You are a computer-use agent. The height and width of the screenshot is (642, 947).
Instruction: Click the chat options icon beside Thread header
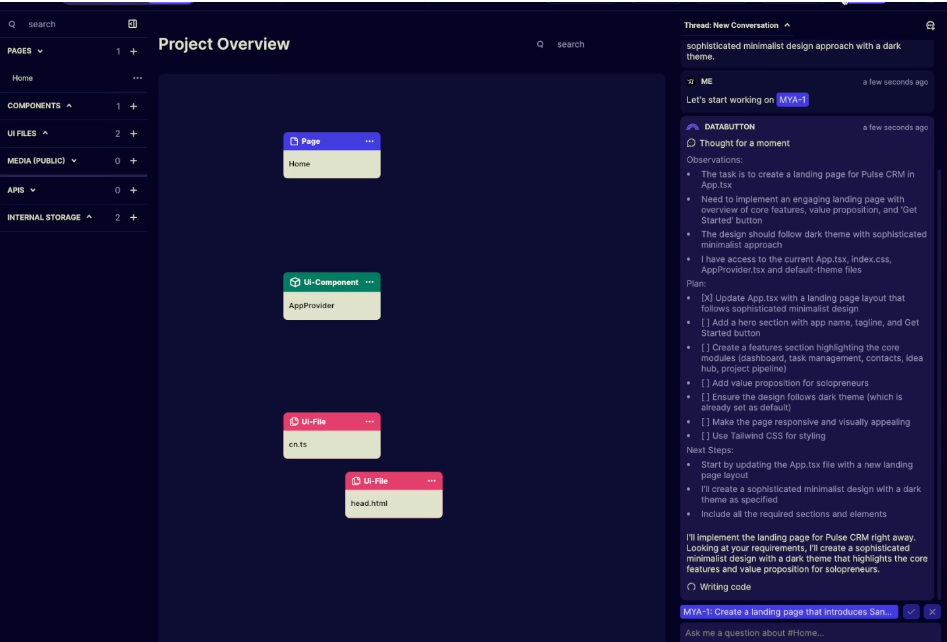coord(933,24)
